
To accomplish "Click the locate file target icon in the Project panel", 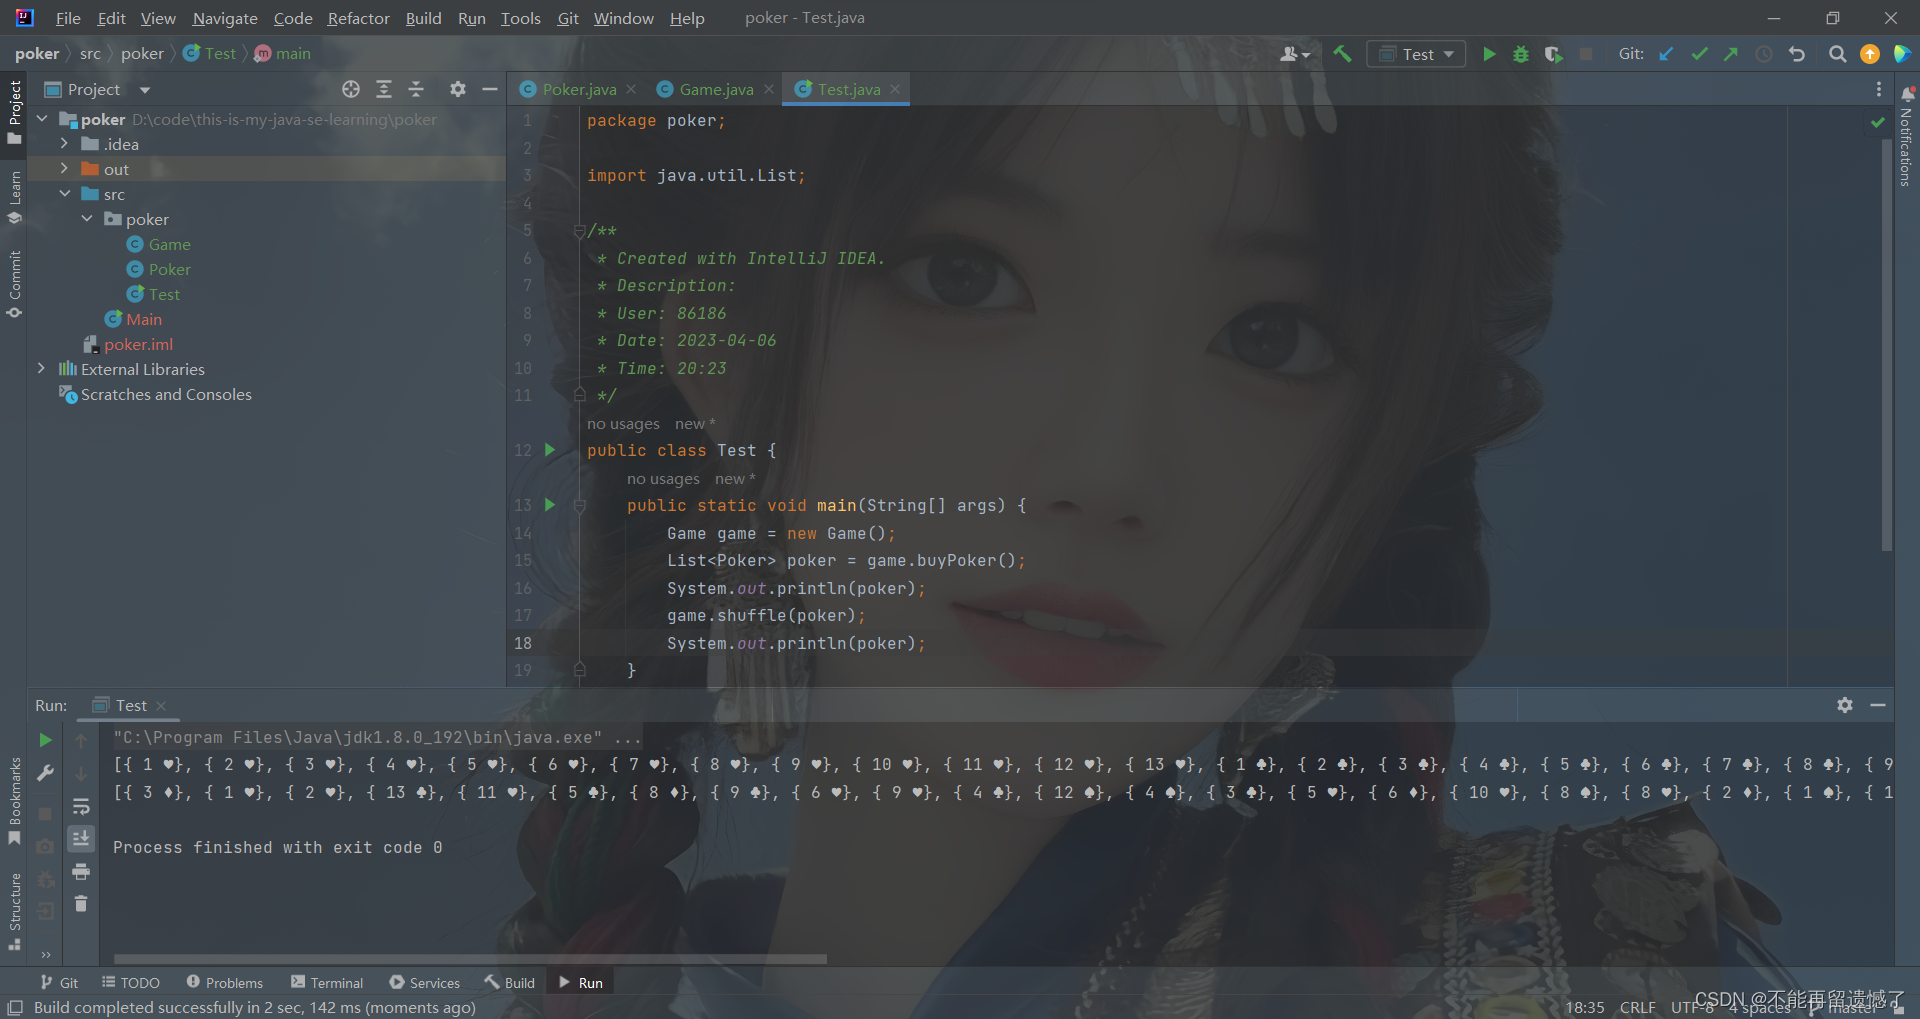I will click(x=351, y=89).
